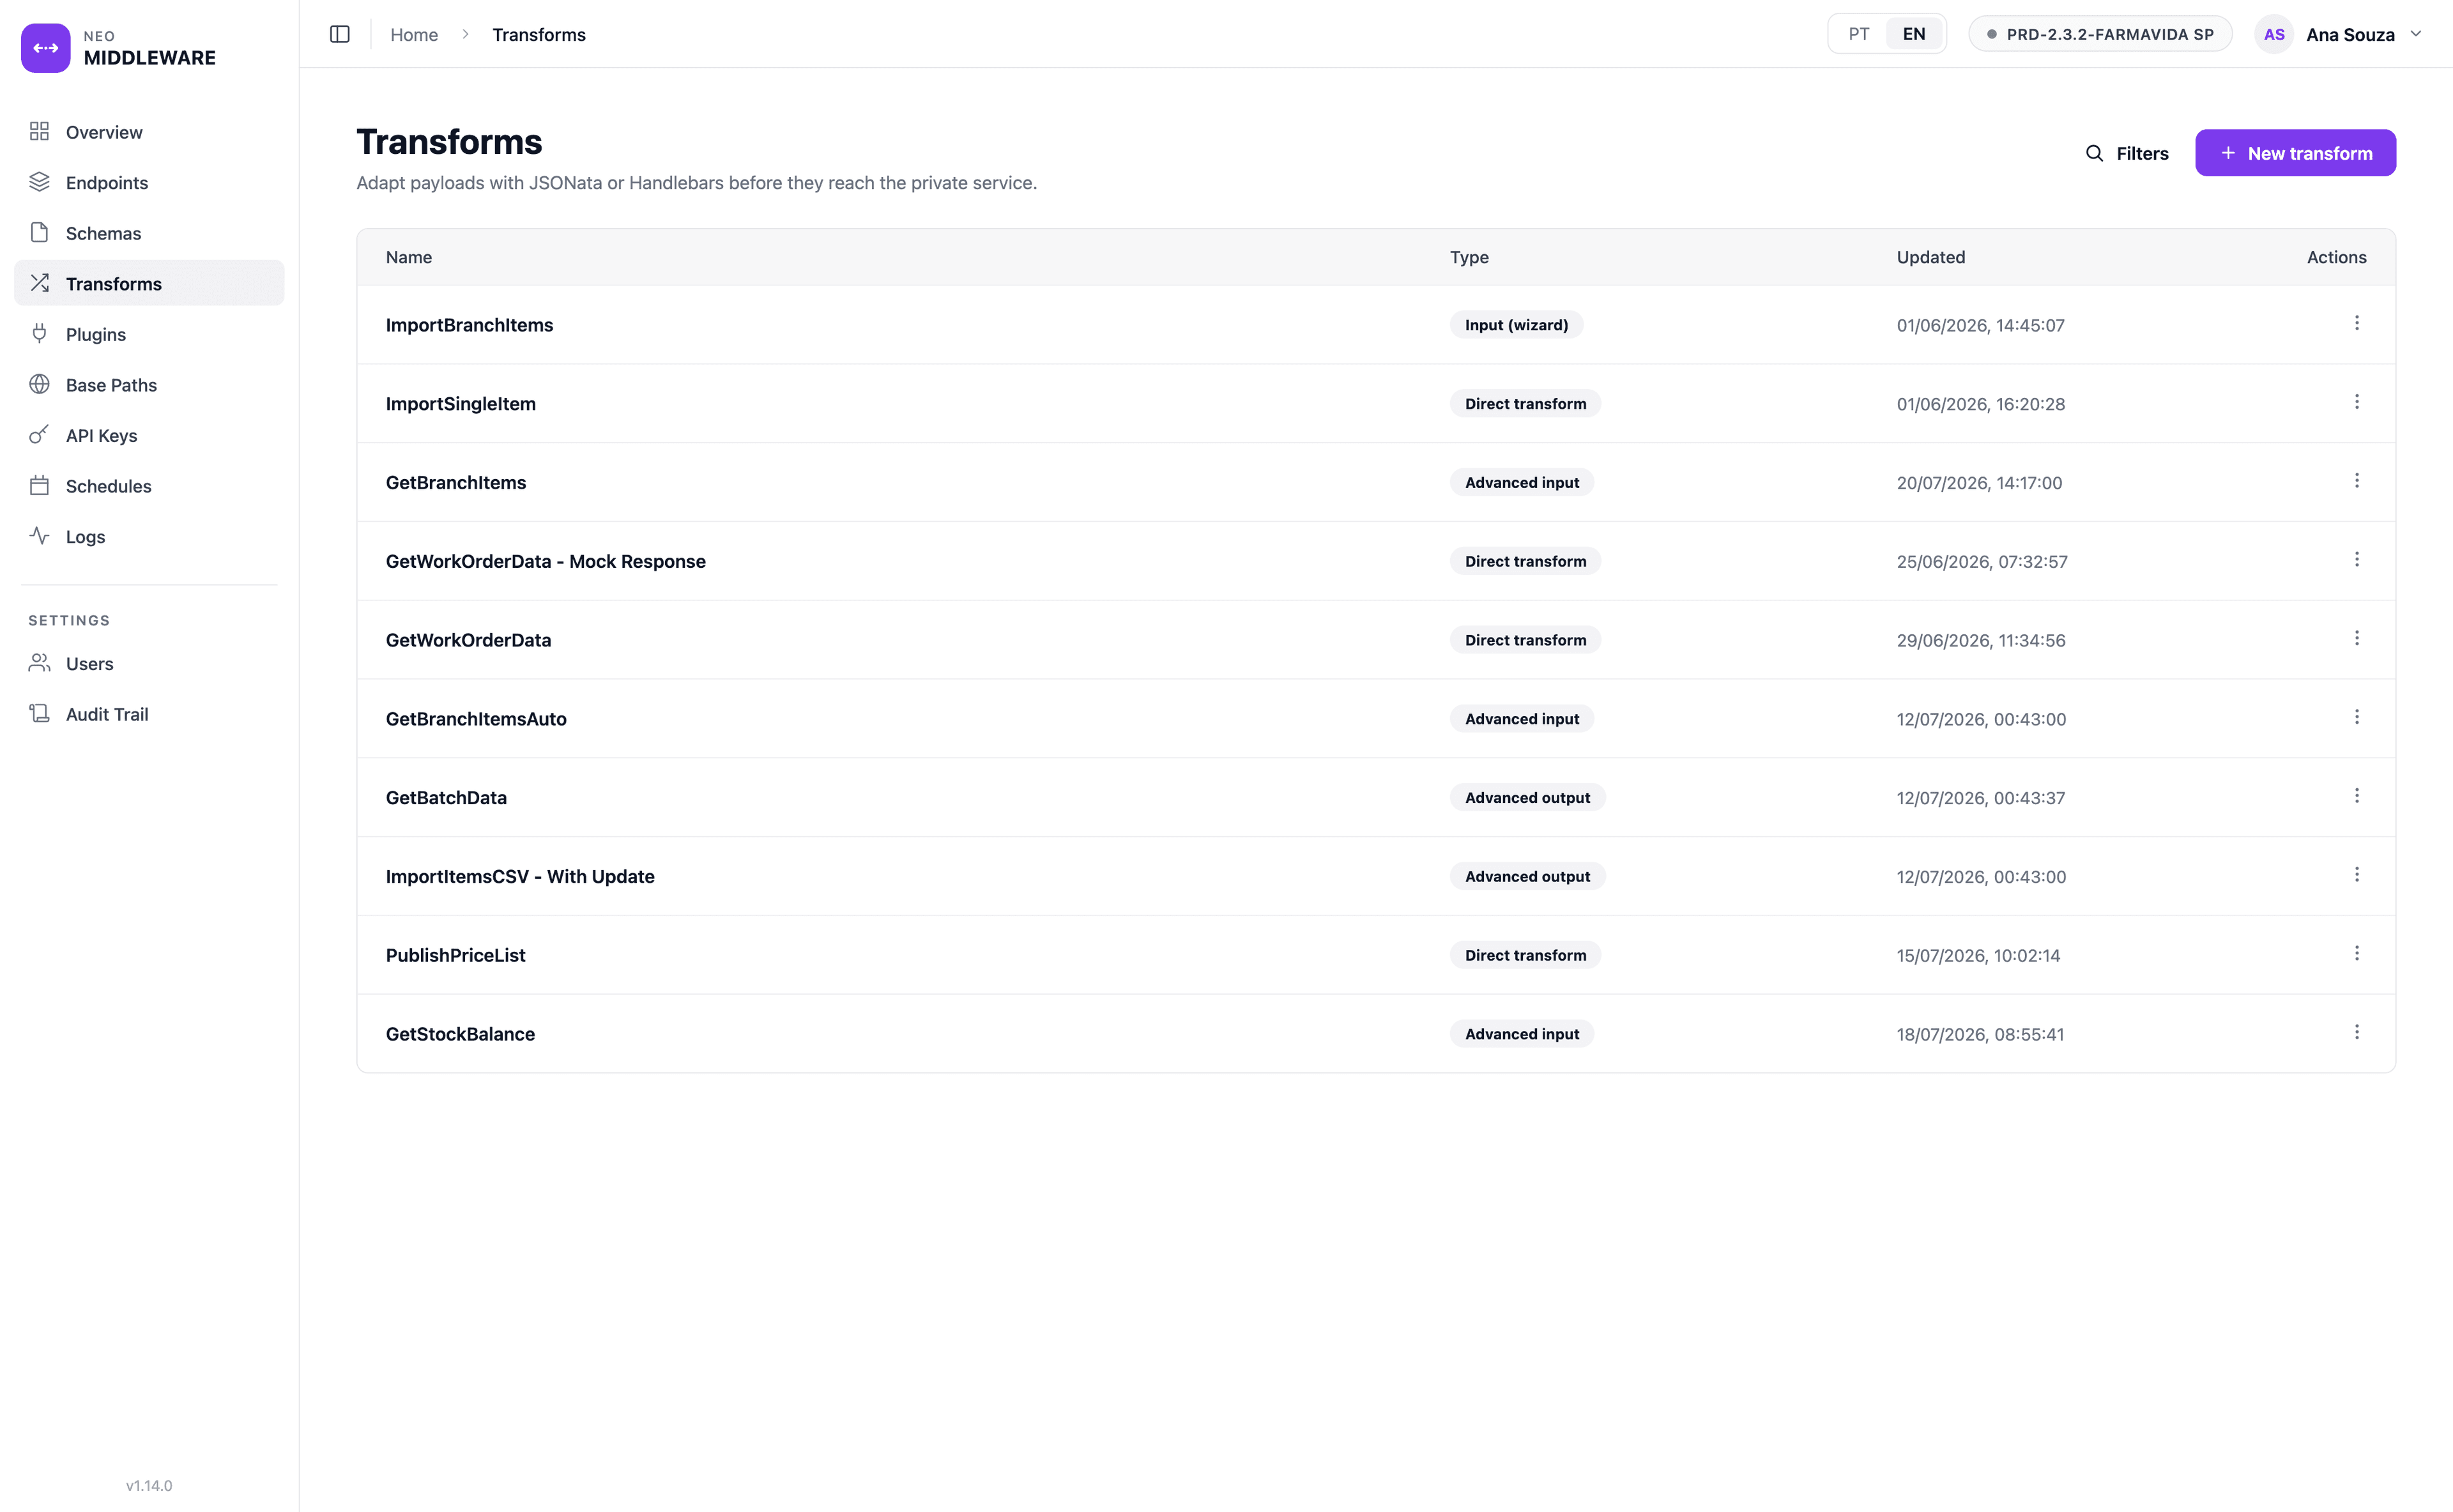2453x1512 pixels.
Task: Select the GetBranchItemsAuto name
Action: tap(476, 719)
